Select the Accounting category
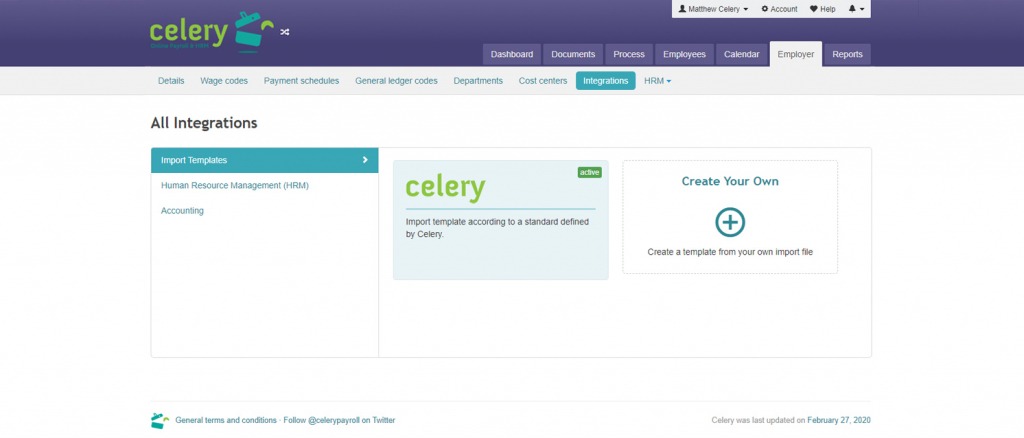Viewport: 1024px width, 438px height. coord(182,211)
